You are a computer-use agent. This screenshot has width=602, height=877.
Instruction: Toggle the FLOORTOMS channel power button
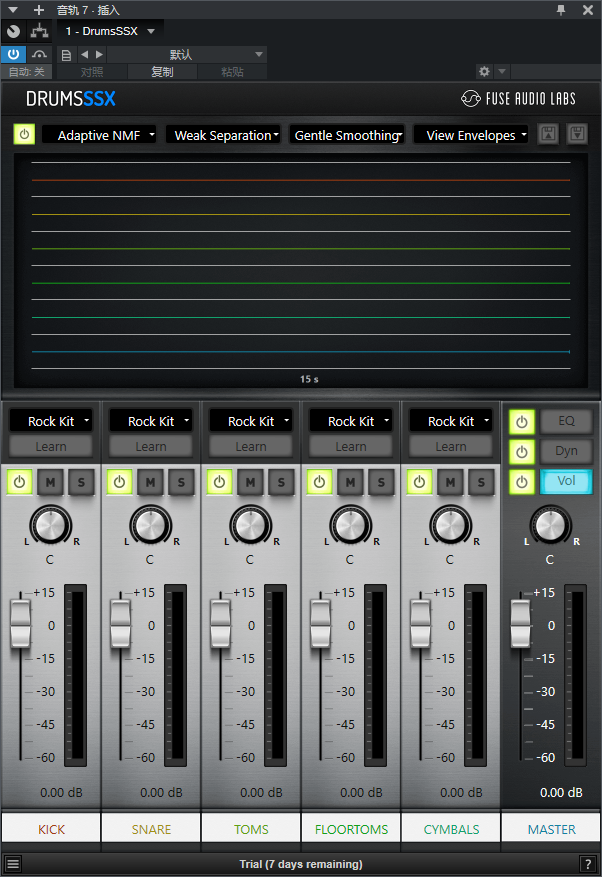(319, 482)
